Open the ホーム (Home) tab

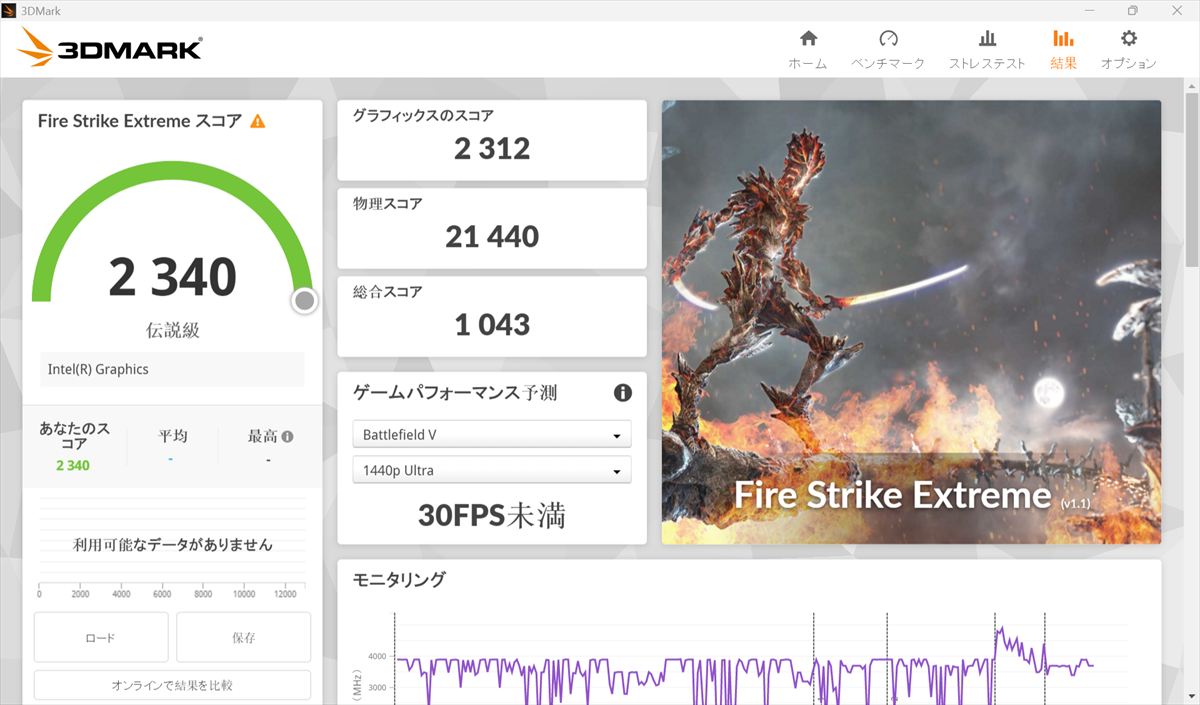808,50
